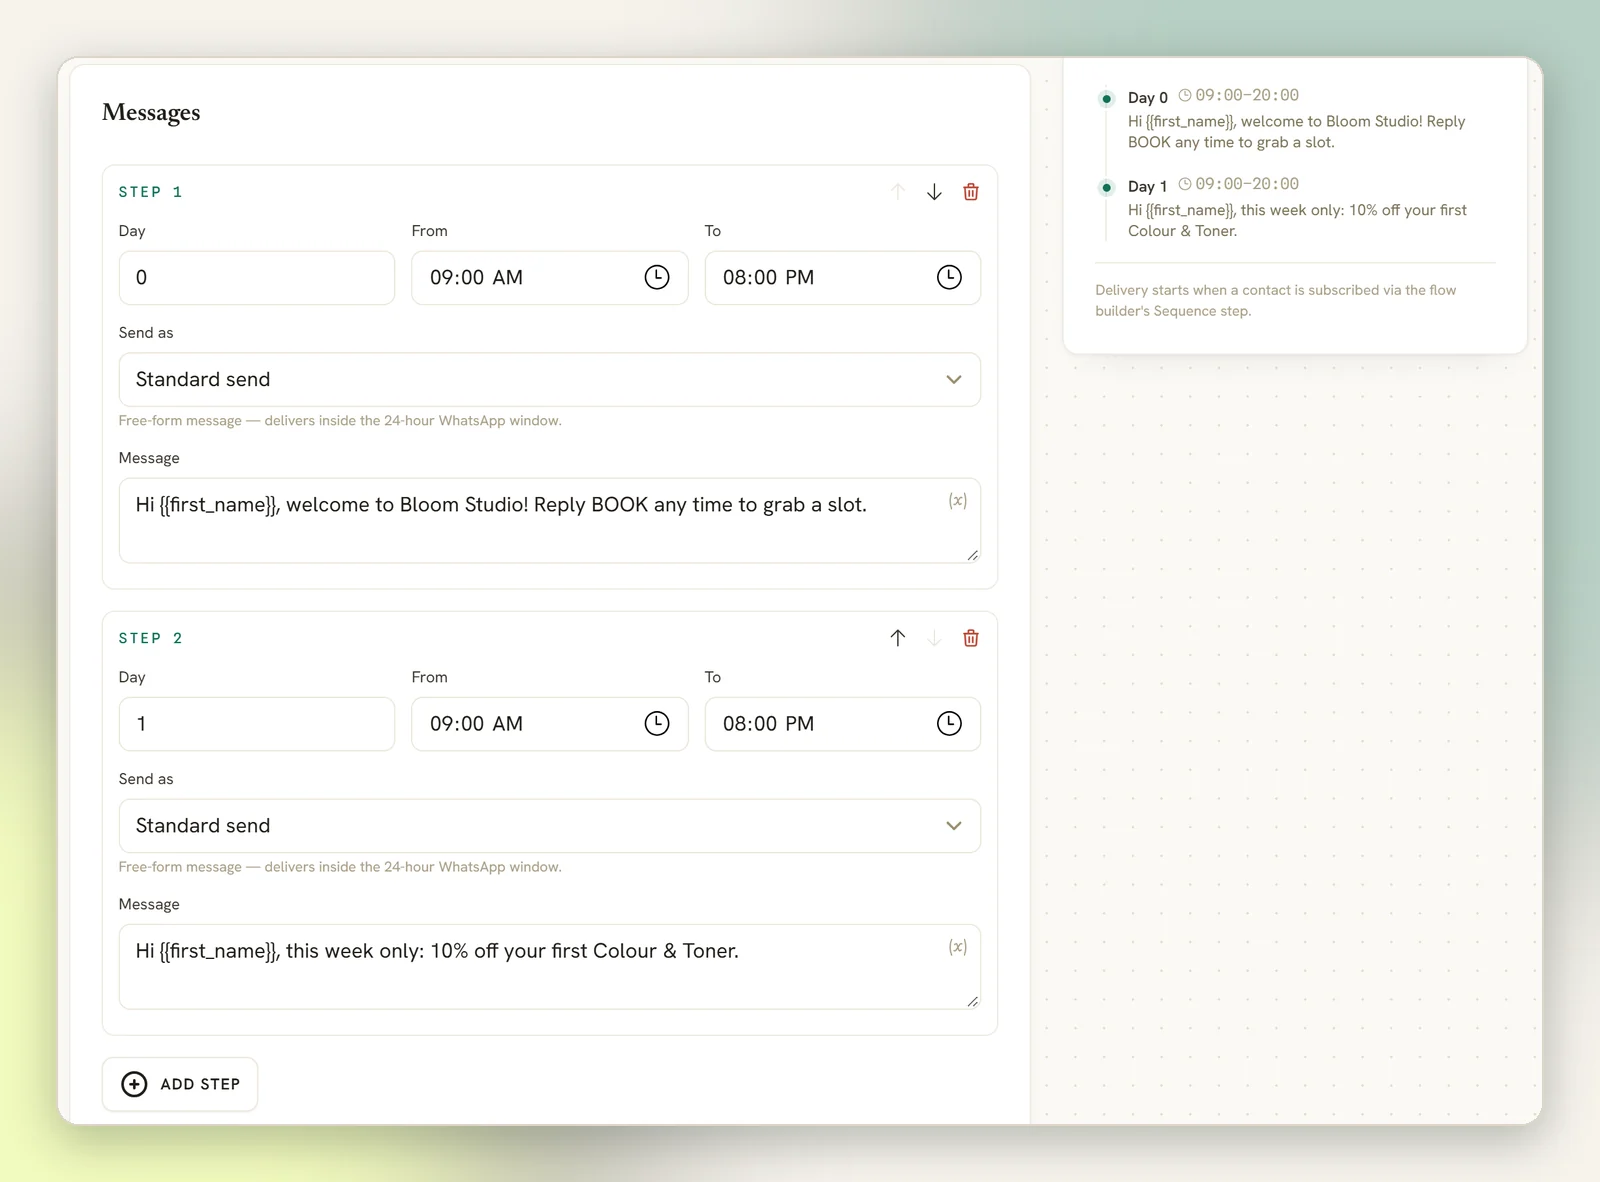This screenshot has width=1600, height=1182.
Task: Click resize handle of Step 1 message box
Action: click(x=973, y=555)
